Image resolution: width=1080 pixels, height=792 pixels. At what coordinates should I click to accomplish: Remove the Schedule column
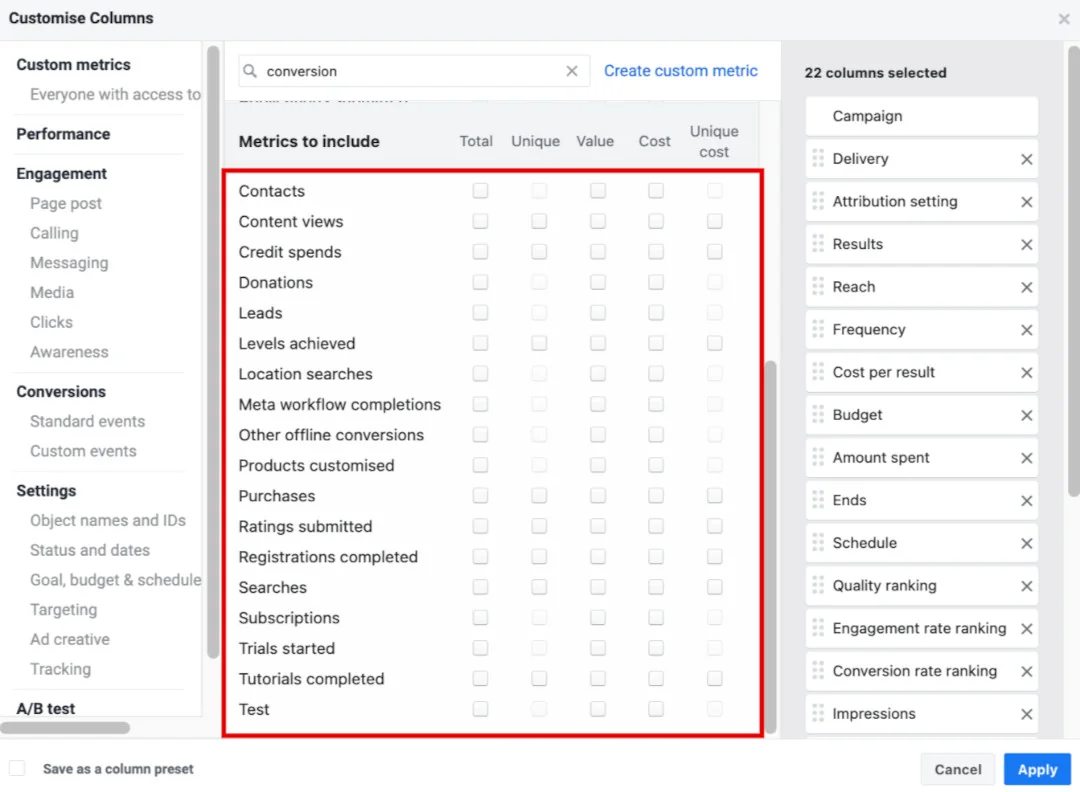1026,543
